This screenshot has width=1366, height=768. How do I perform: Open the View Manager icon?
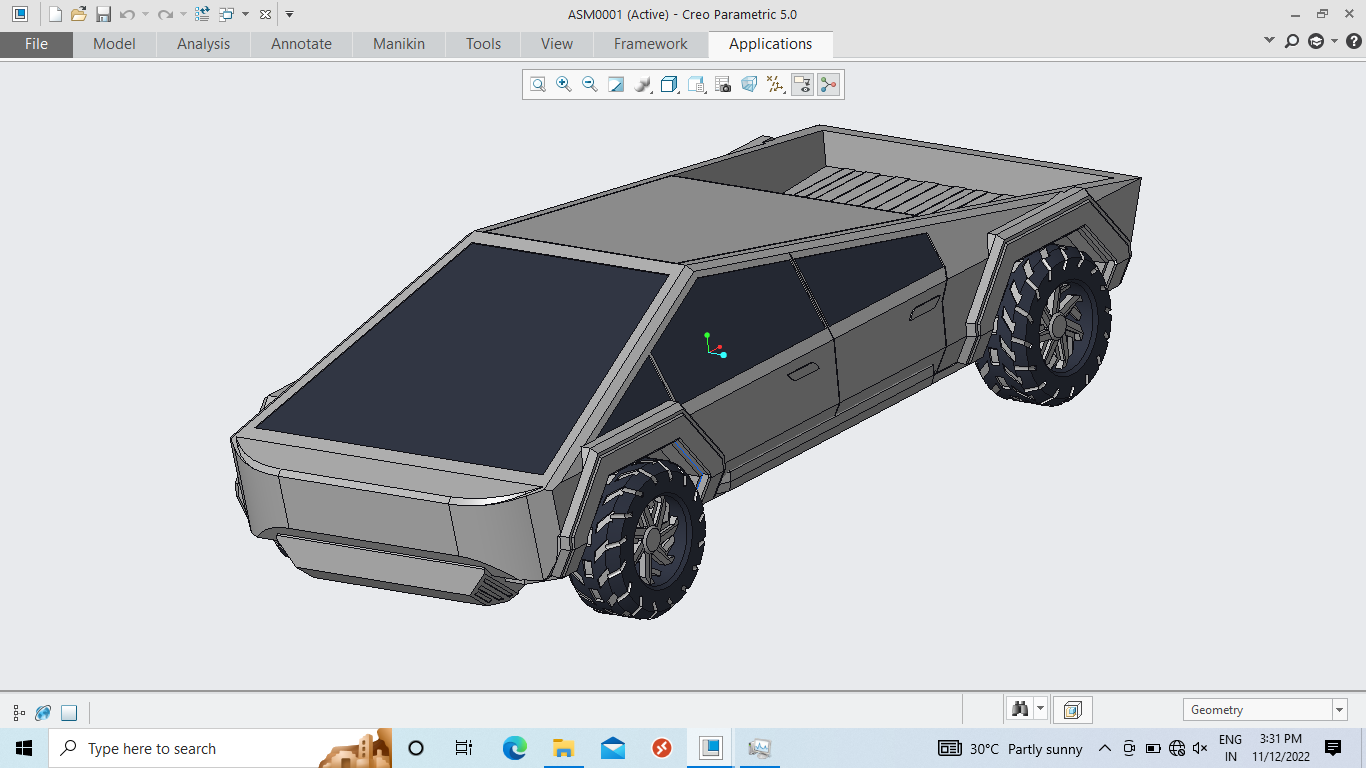697,85
